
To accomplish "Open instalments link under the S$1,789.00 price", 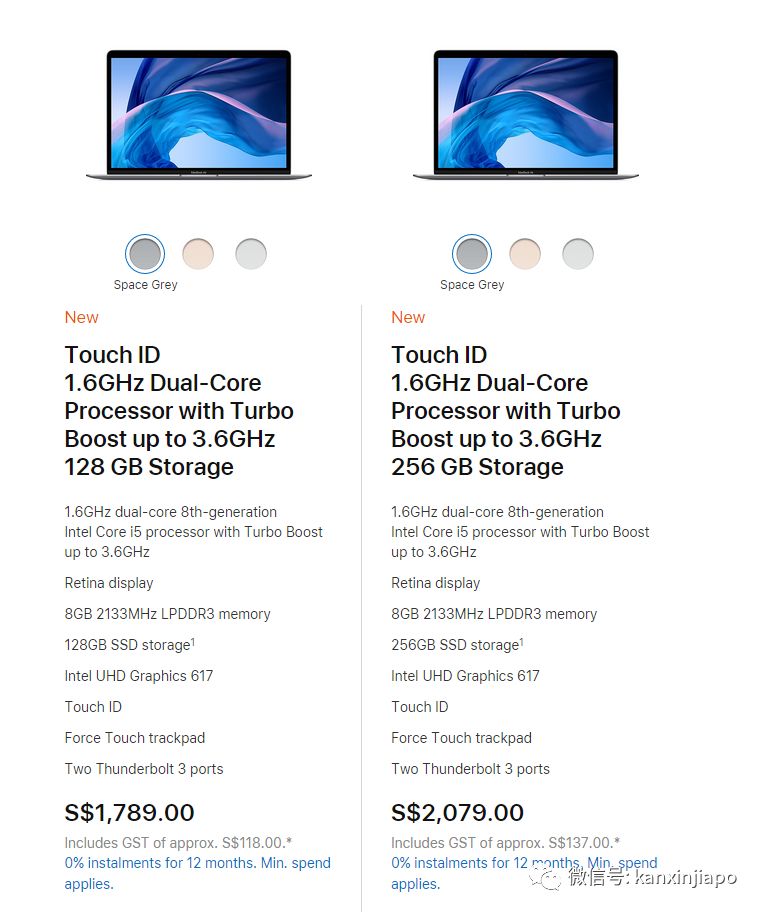I will pos(197,863).
